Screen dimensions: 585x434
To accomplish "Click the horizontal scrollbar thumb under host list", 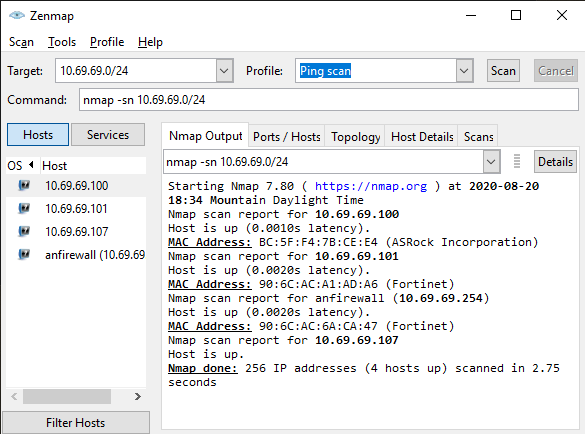I will point(67,396).
